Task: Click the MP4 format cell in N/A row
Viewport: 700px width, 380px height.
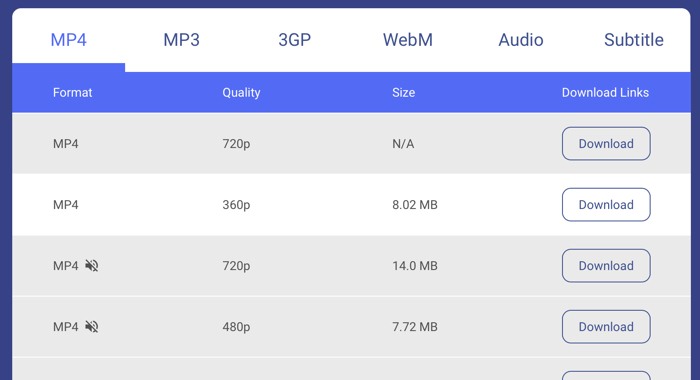Action: (x=66, y=144)
